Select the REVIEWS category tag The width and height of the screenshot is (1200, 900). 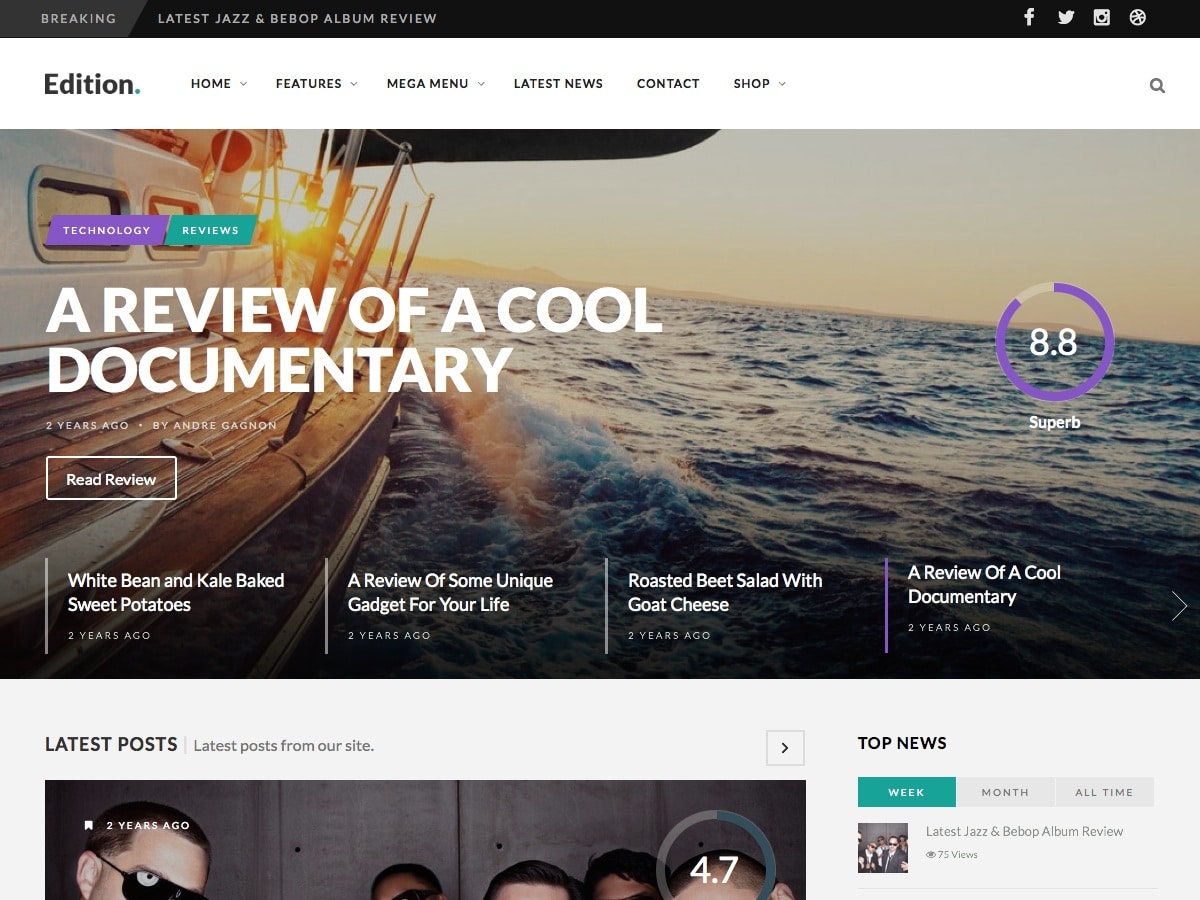click(x=211, y=230)
